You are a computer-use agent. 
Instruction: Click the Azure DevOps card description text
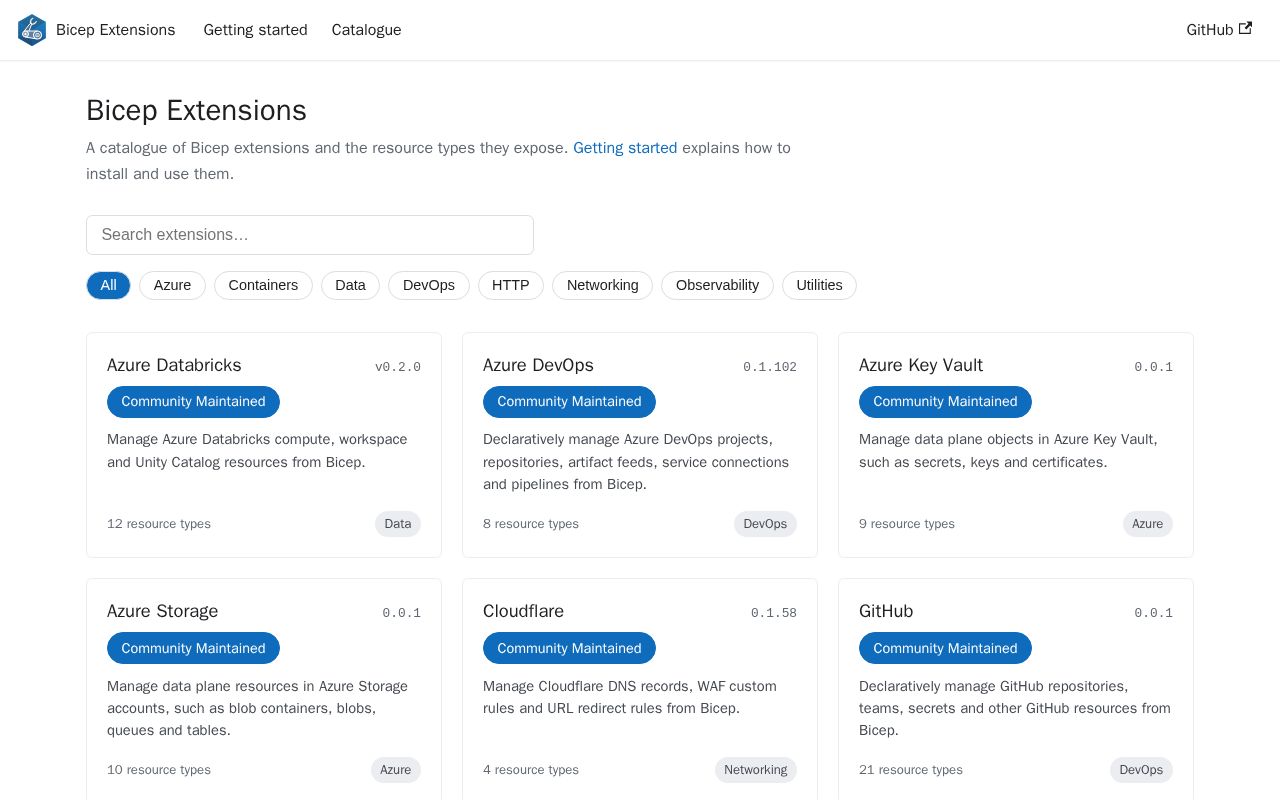[636, 462]
